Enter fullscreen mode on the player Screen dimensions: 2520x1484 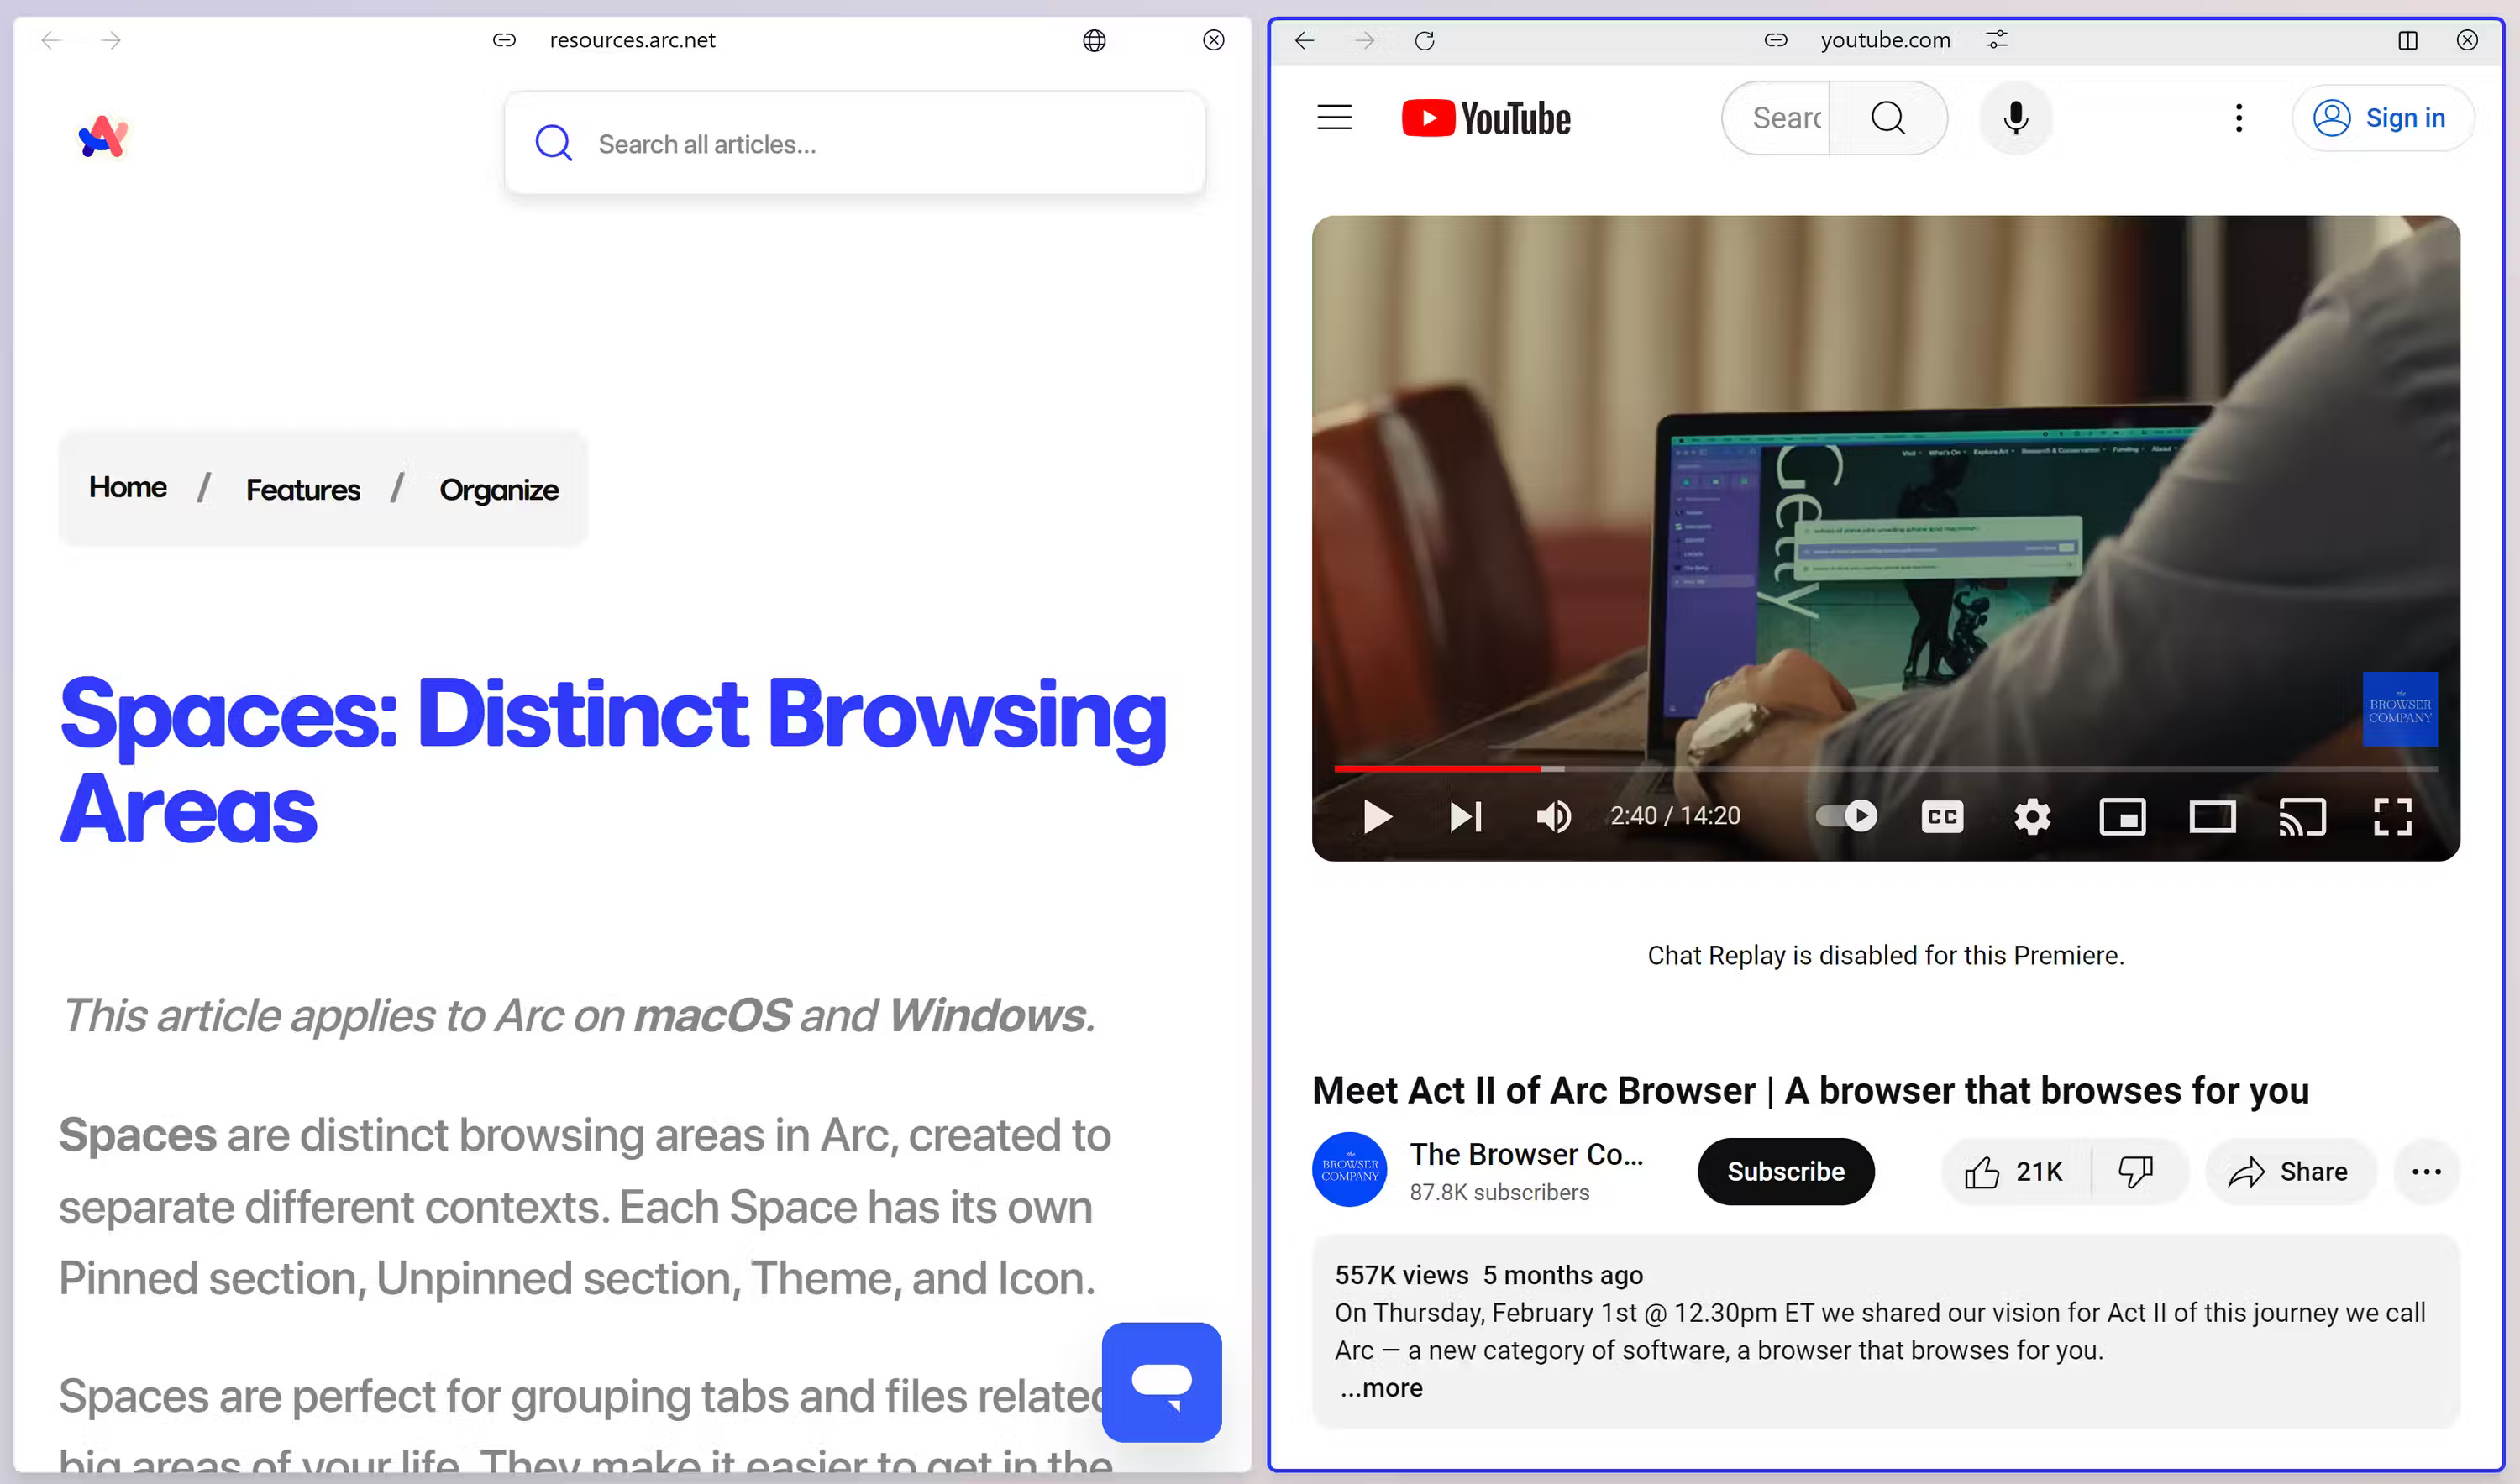(2392, 816)
